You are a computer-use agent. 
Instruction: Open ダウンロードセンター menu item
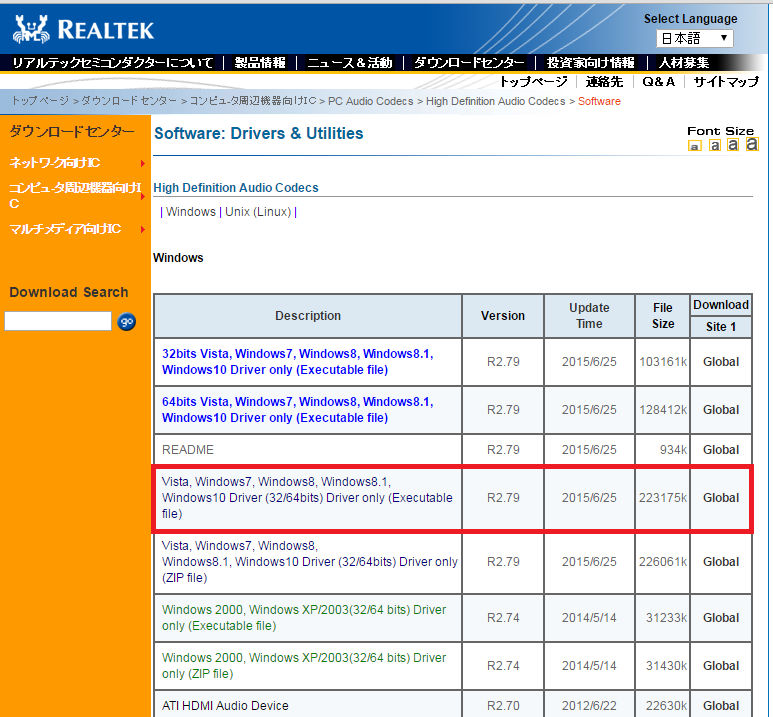click(x=469, y=63)
